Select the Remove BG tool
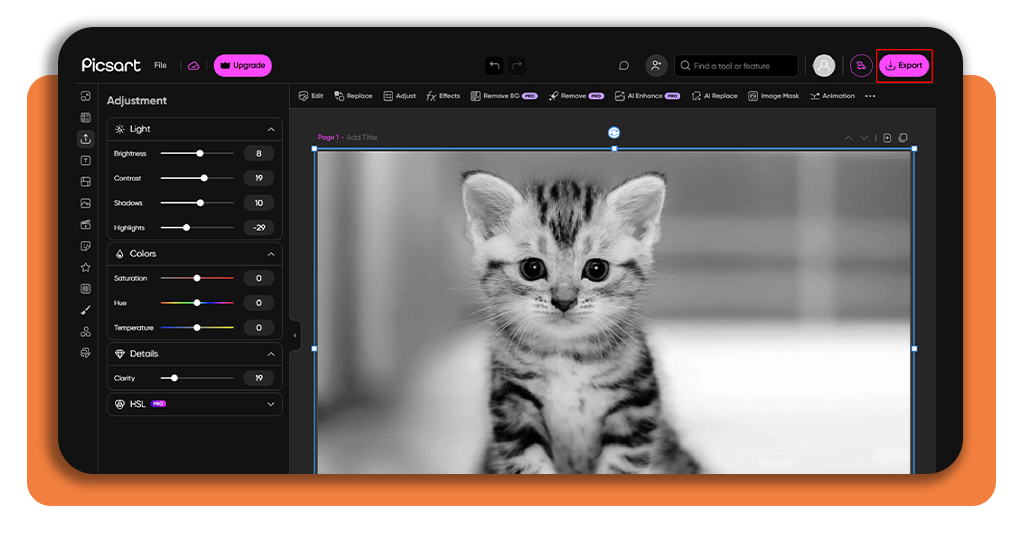Screen dimensions: 1024x536 (x=504, y=96)
